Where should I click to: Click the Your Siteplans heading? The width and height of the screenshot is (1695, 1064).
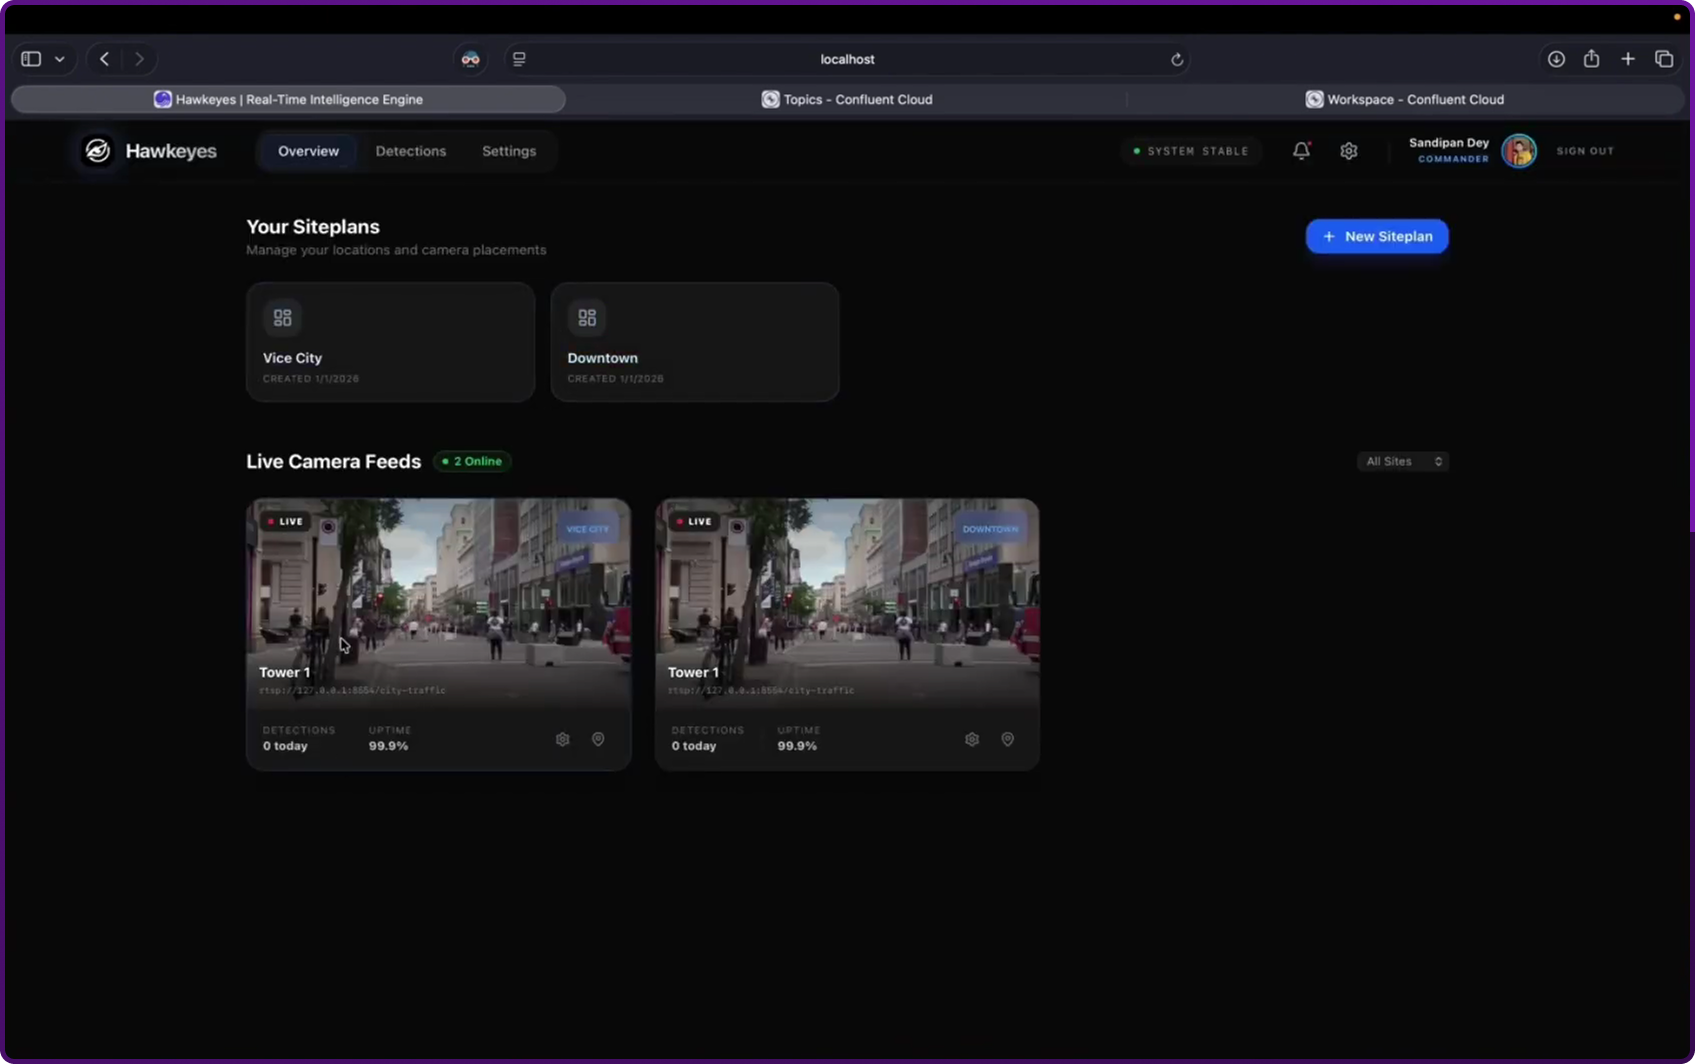coord(313,227)
